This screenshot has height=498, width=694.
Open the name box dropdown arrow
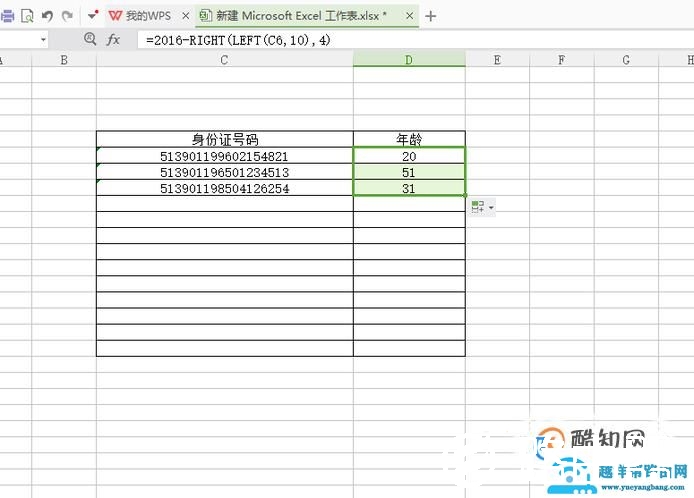[x=43, y=40]
